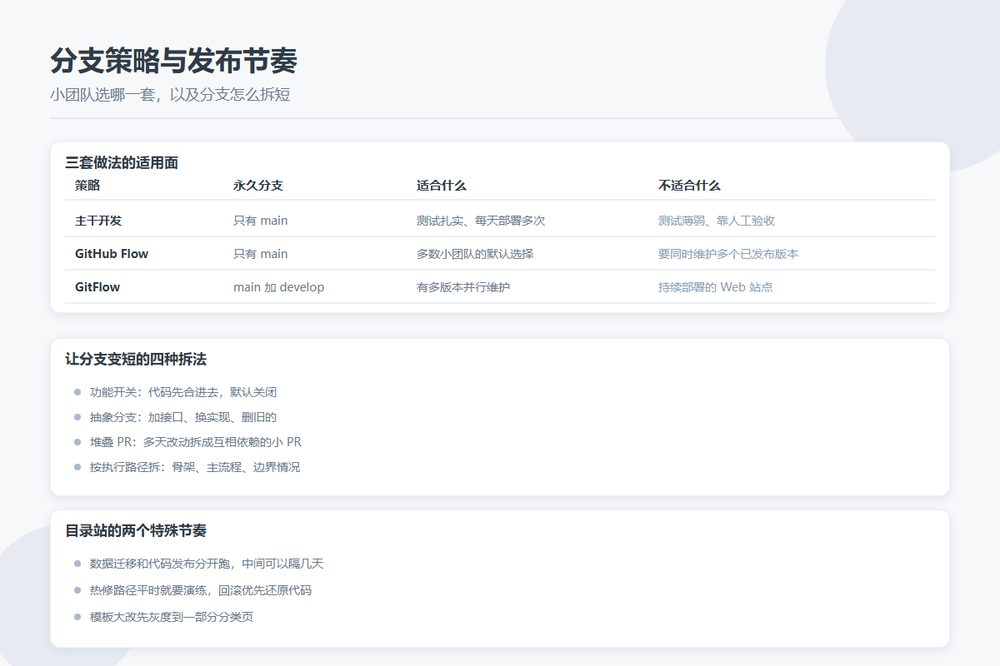This screenshot has width=1000, height=666.
Task: Click the cell 测试薄弱、靠人工验收
Action: click(716, 221)
